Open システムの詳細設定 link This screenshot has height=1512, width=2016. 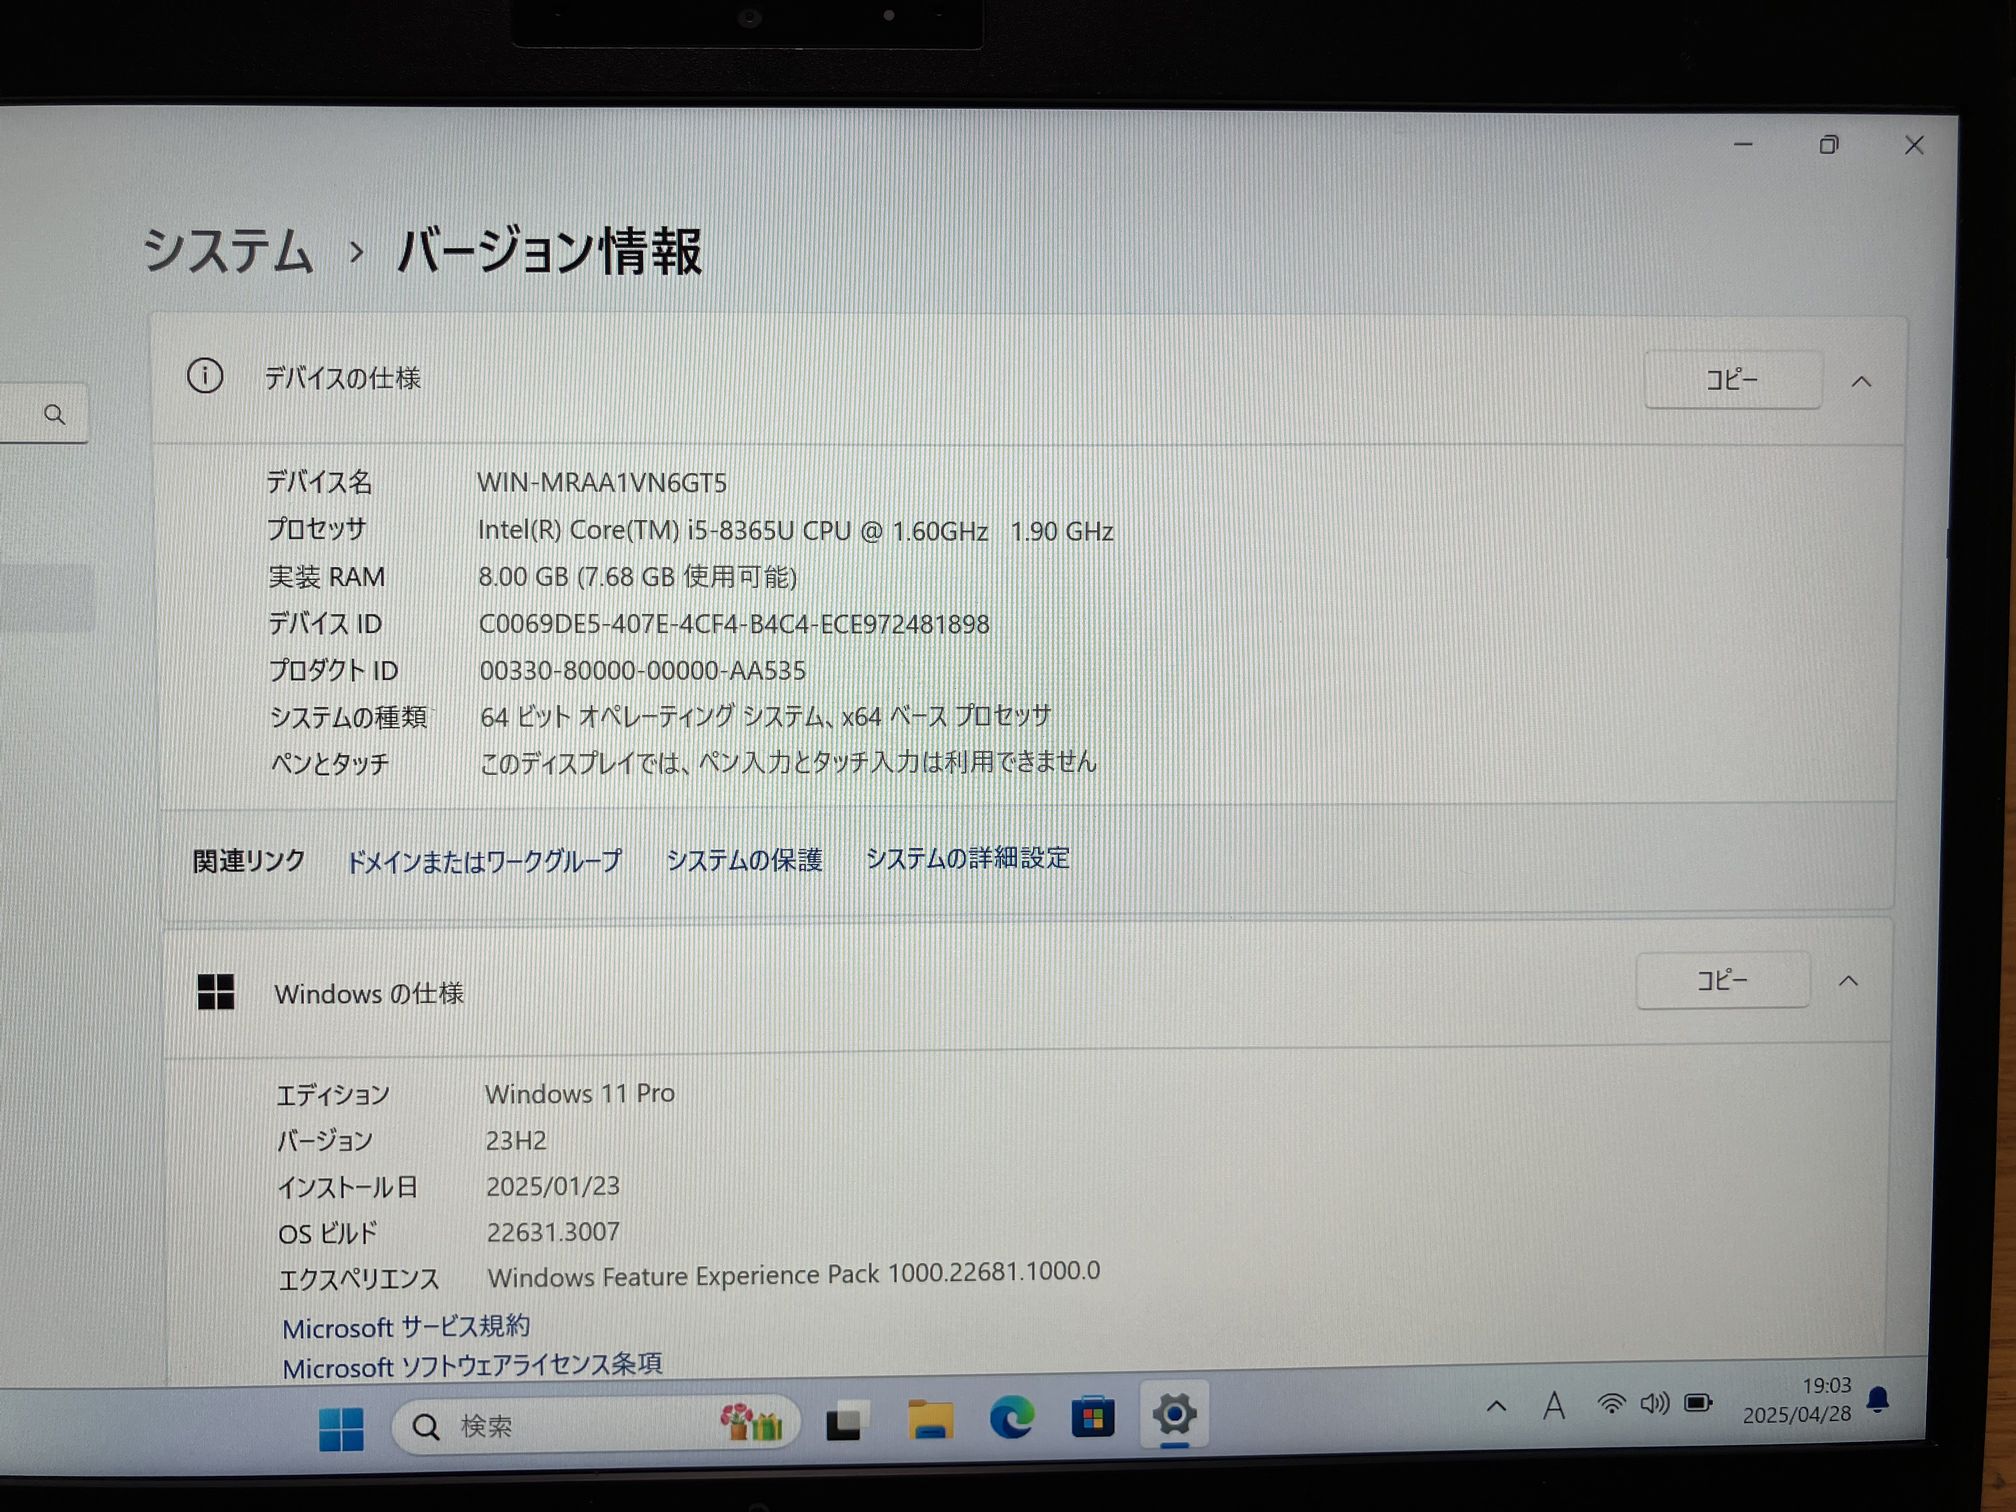pos(967,858)
